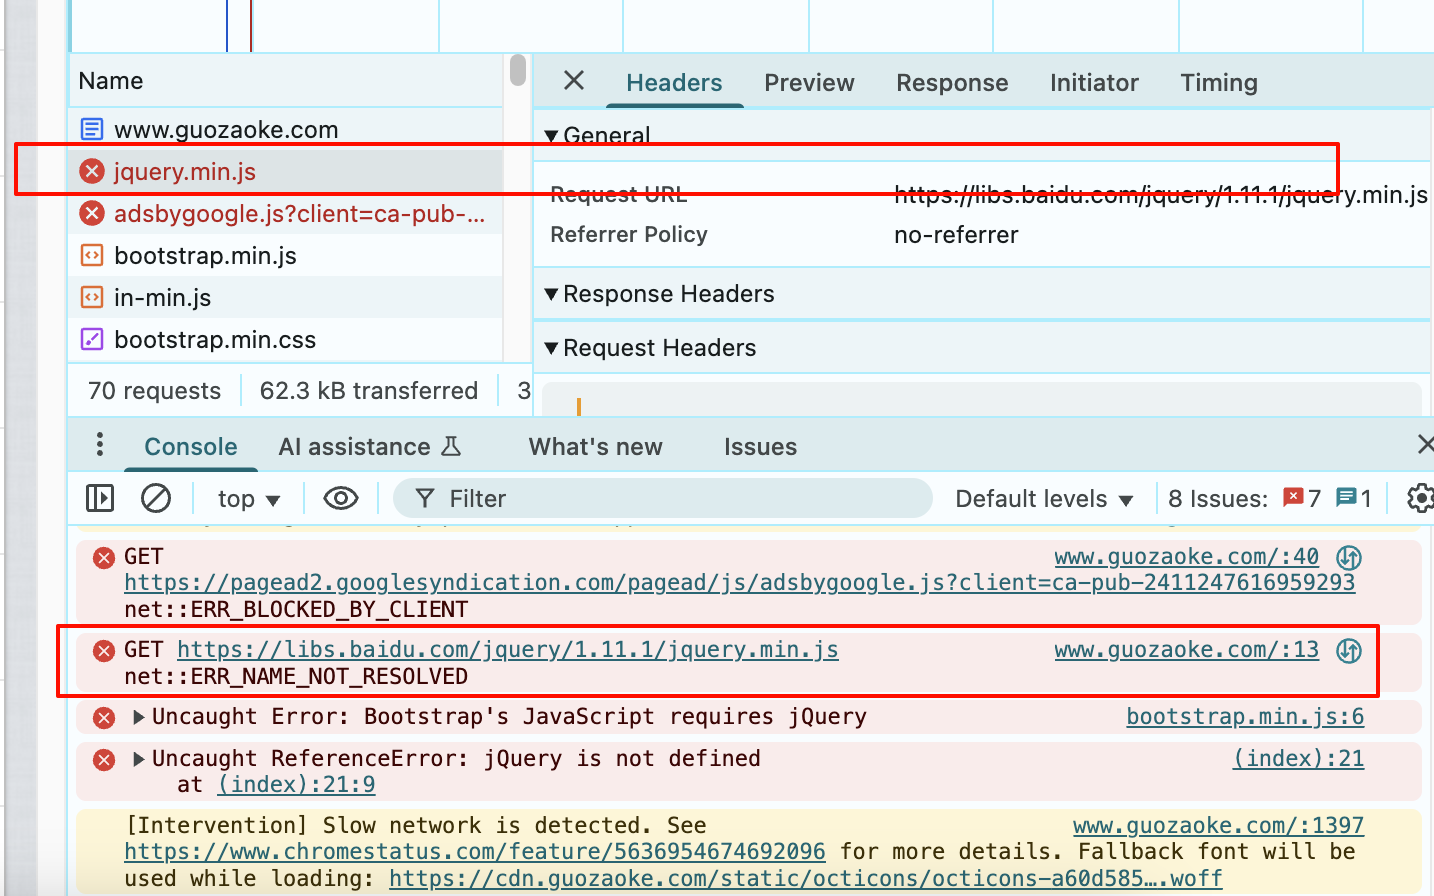Open source link www.guozaoke.com/:13
The height and width of the screenshot is (896, 1434).
pos(1187,650)
